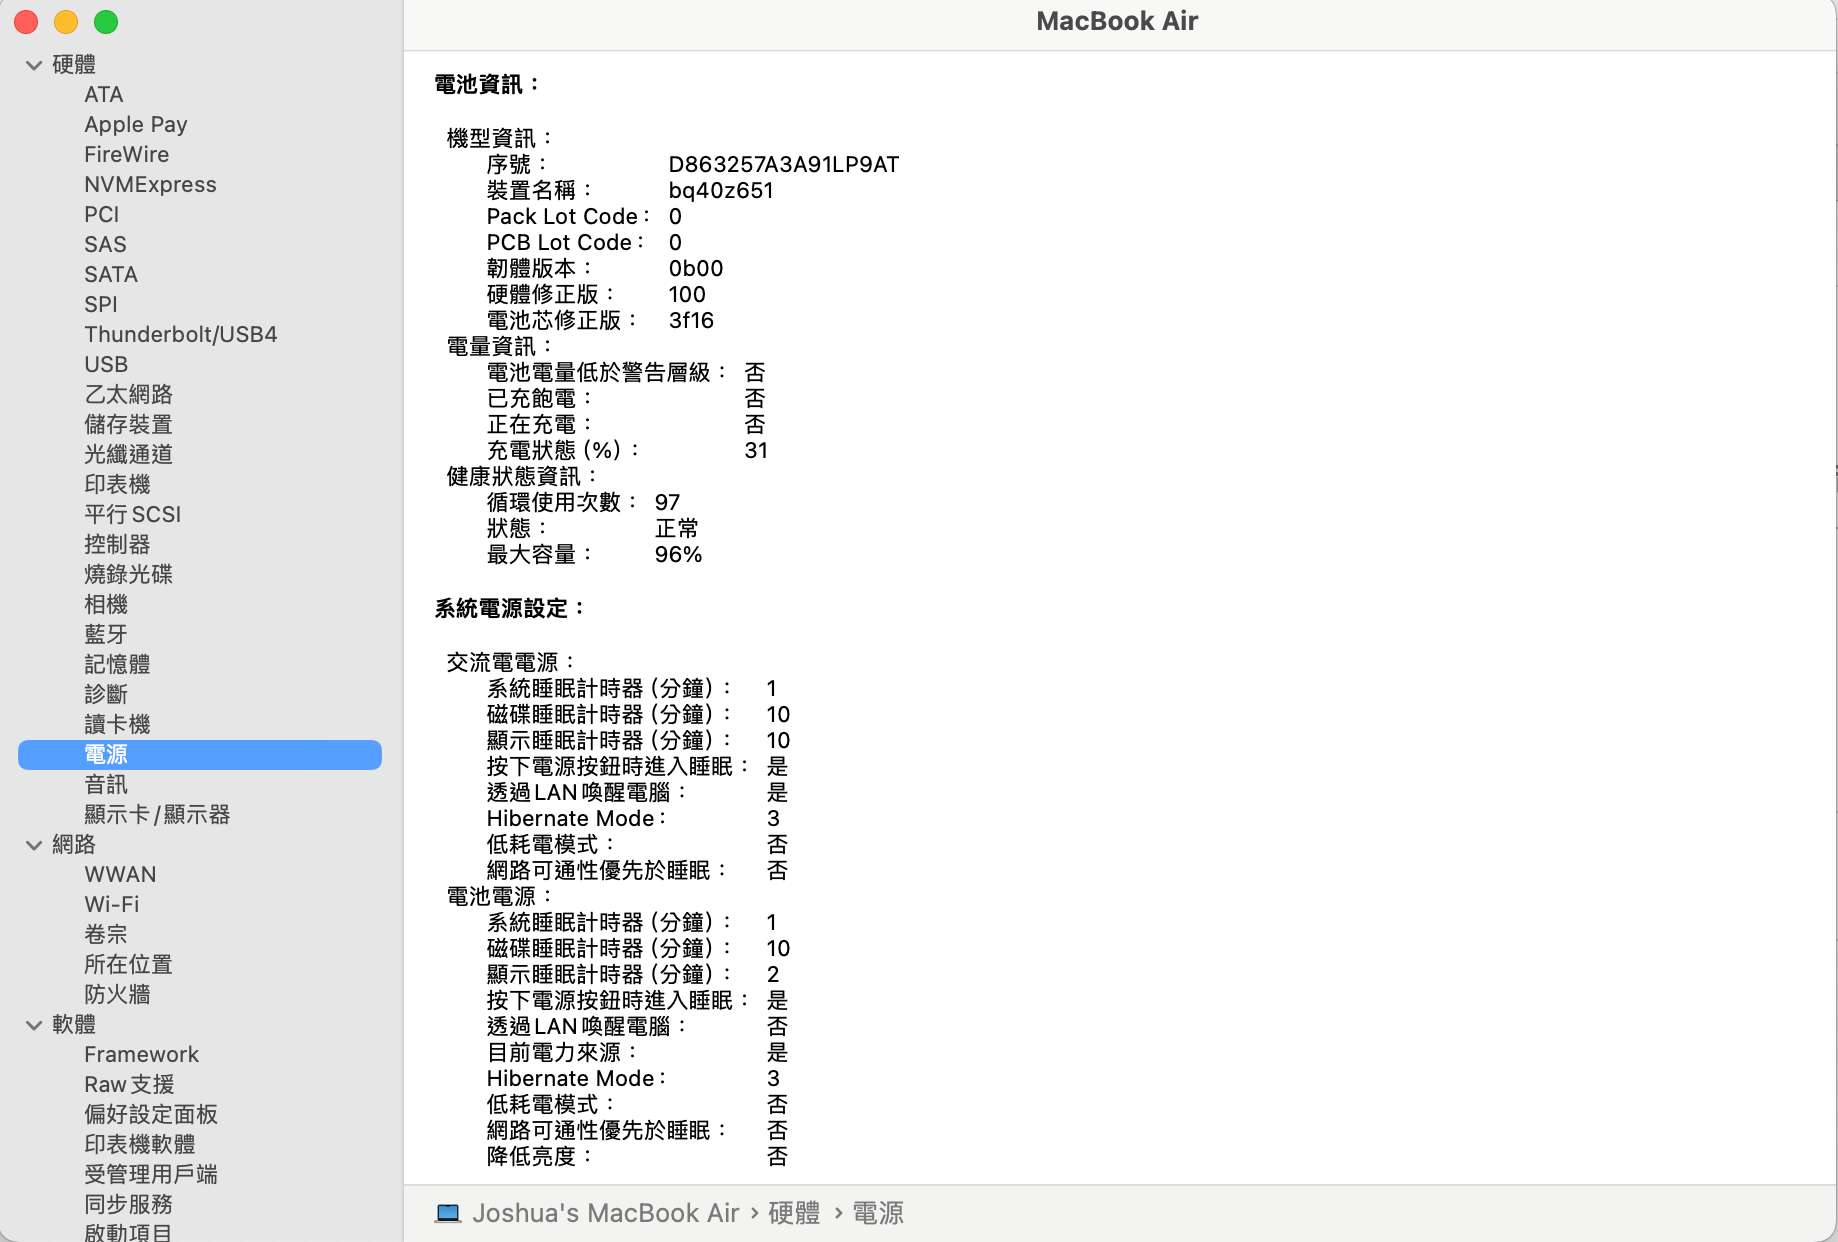Collapse the 硬體 section chevron

34,65
